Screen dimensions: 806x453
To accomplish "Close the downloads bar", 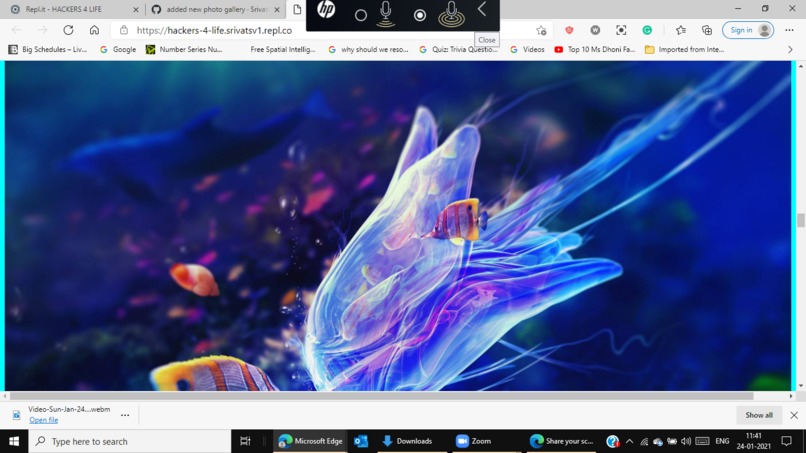I will click(794, 415).
